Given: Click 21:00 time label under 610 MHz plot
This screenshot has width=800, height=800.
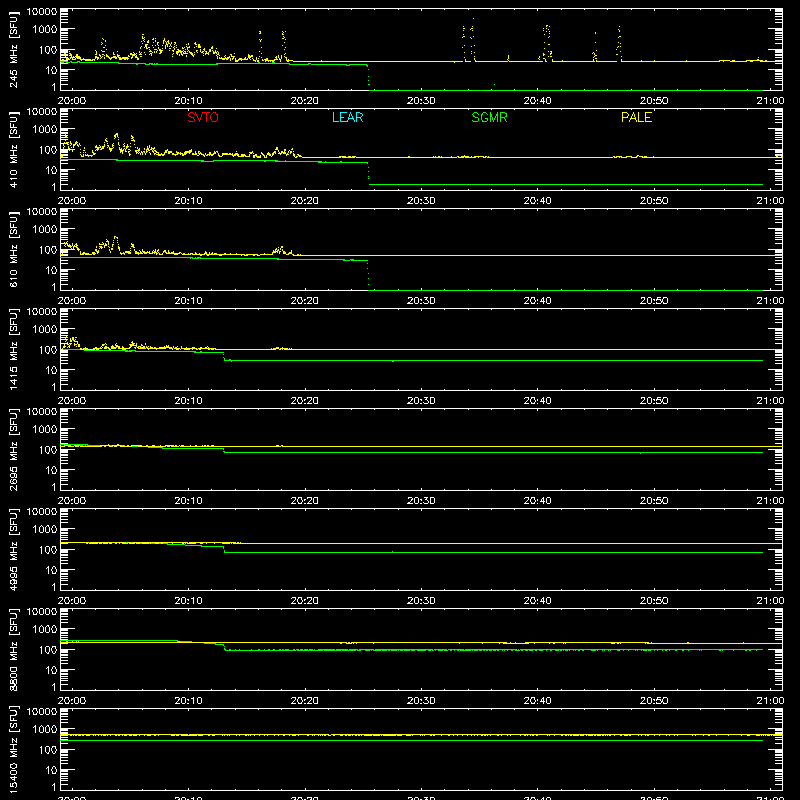Looking at the screenshot, I should [770, 301].
